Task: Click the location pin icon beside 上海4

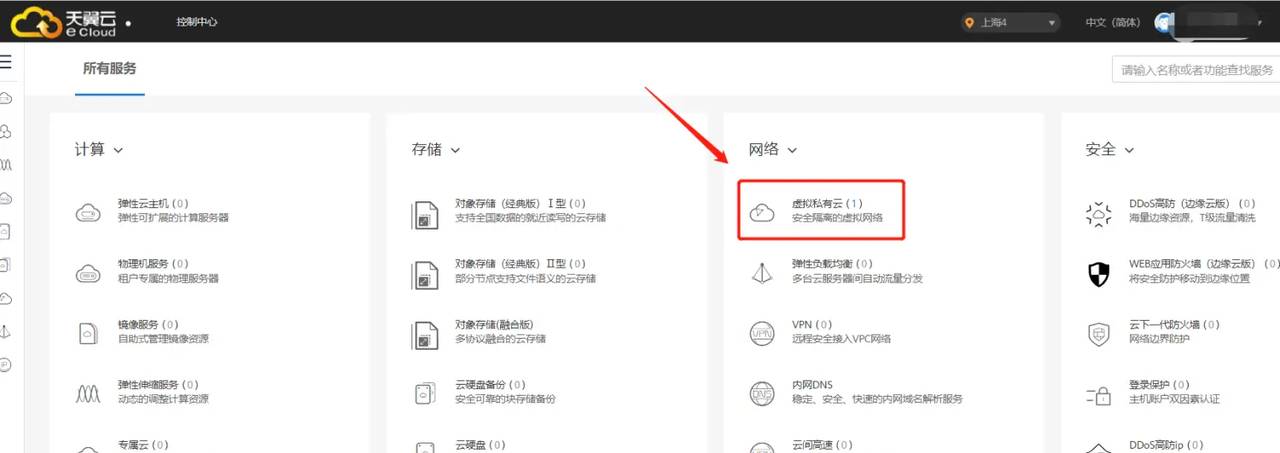Action: [x=969, y=22]
